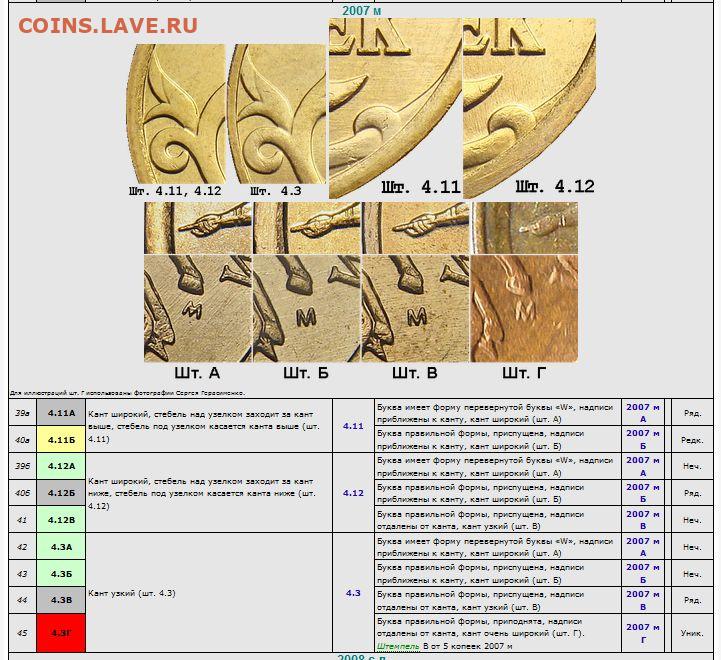Click row number 43
Viewport: 721px width, 660px height.
[23, 574]
